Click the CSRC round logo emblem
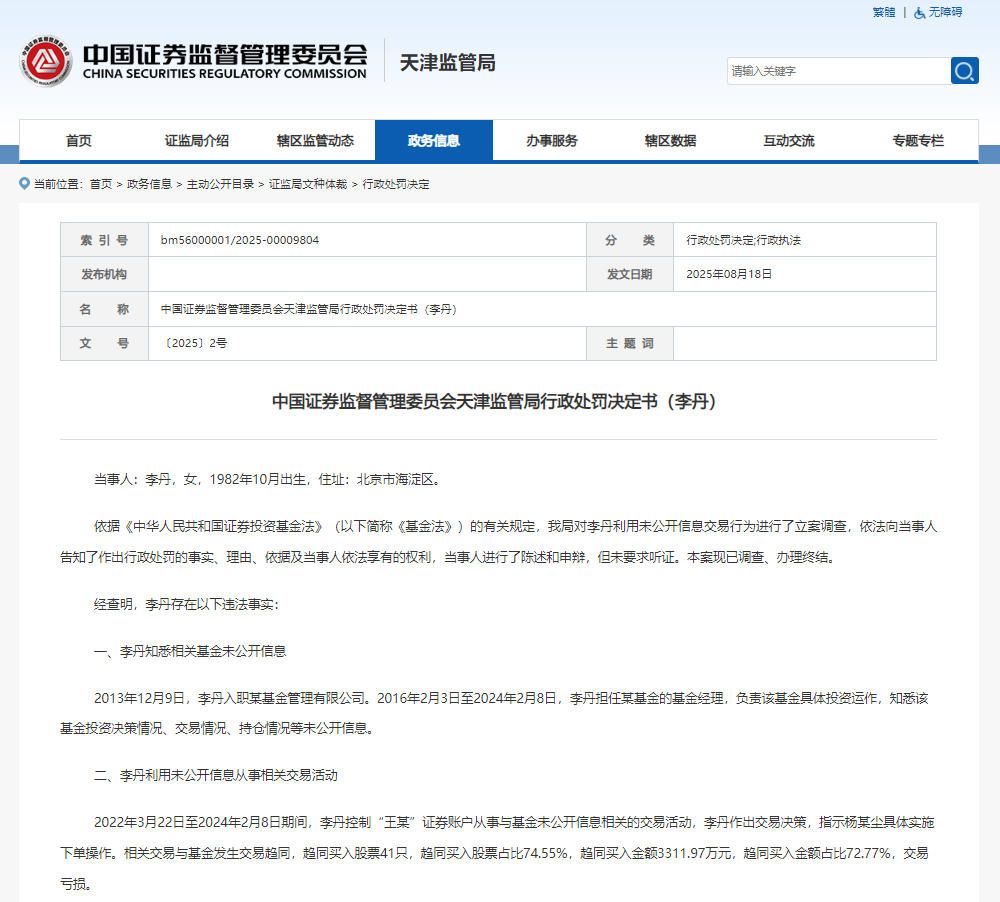The image size is (1000, 902). pos(45,62)
